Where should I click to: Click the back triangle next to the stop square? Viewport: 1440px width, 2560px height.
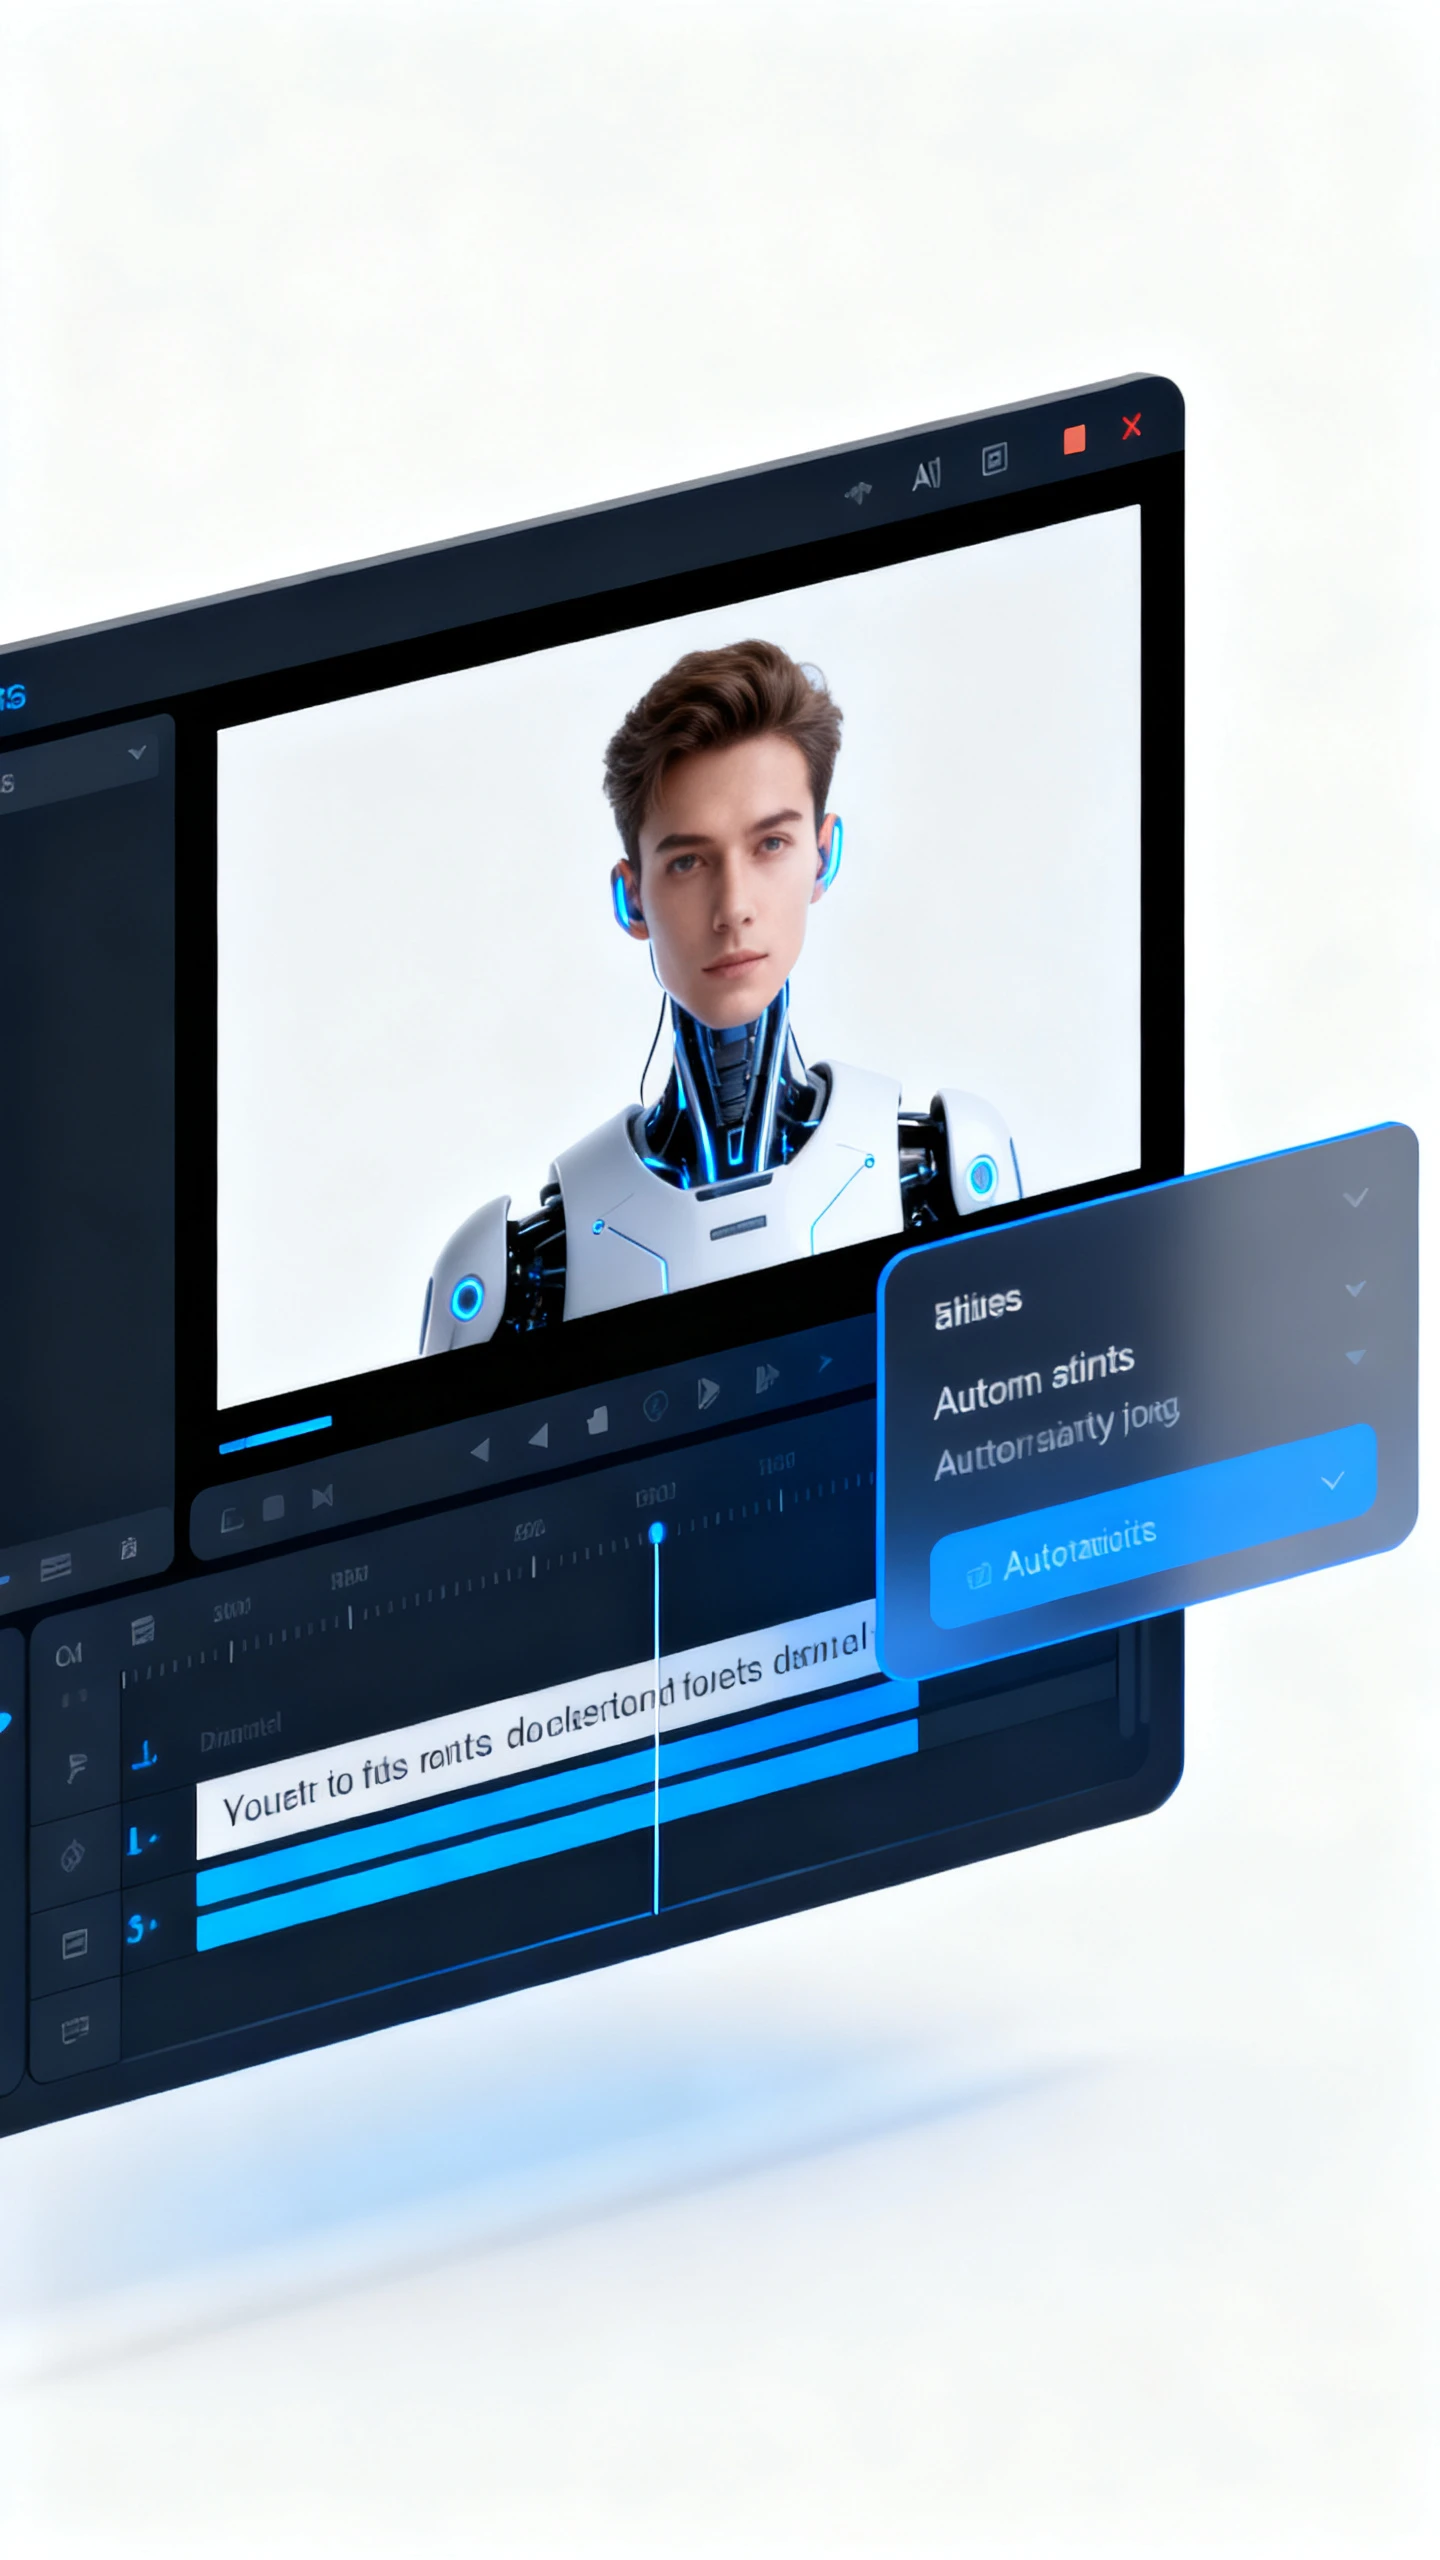point(538,1435)
